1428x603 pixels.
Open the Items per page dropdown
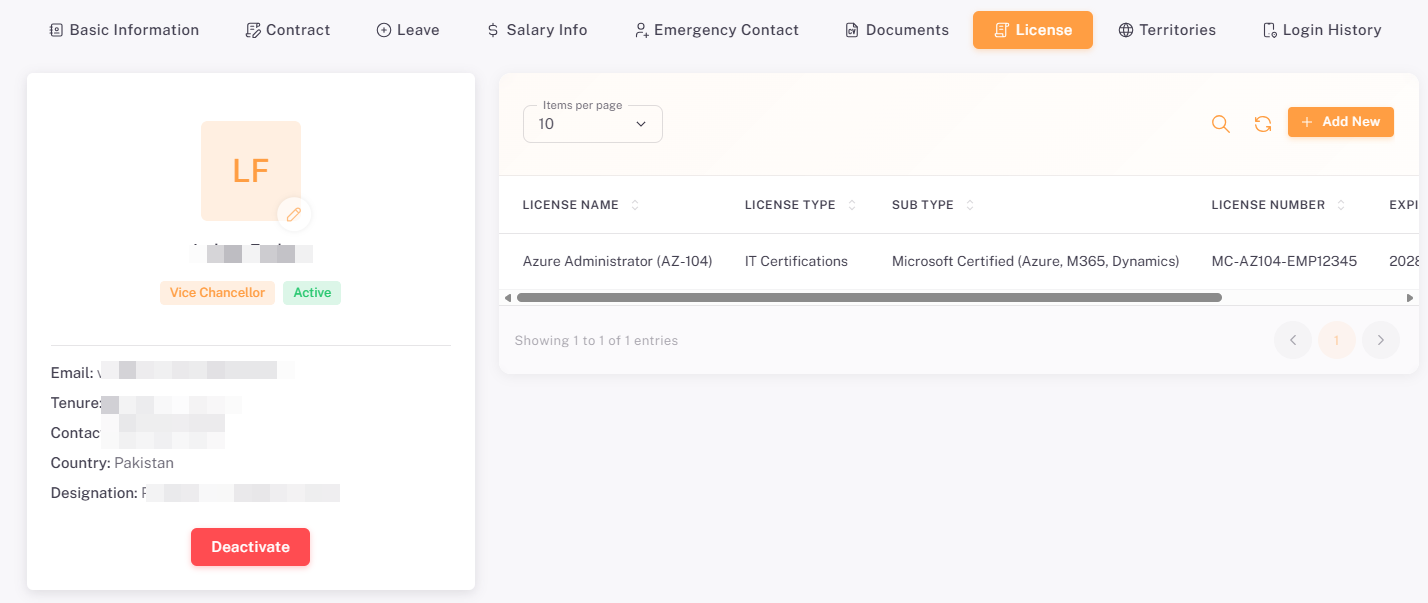pyautogui.click(x=593, y=124)
